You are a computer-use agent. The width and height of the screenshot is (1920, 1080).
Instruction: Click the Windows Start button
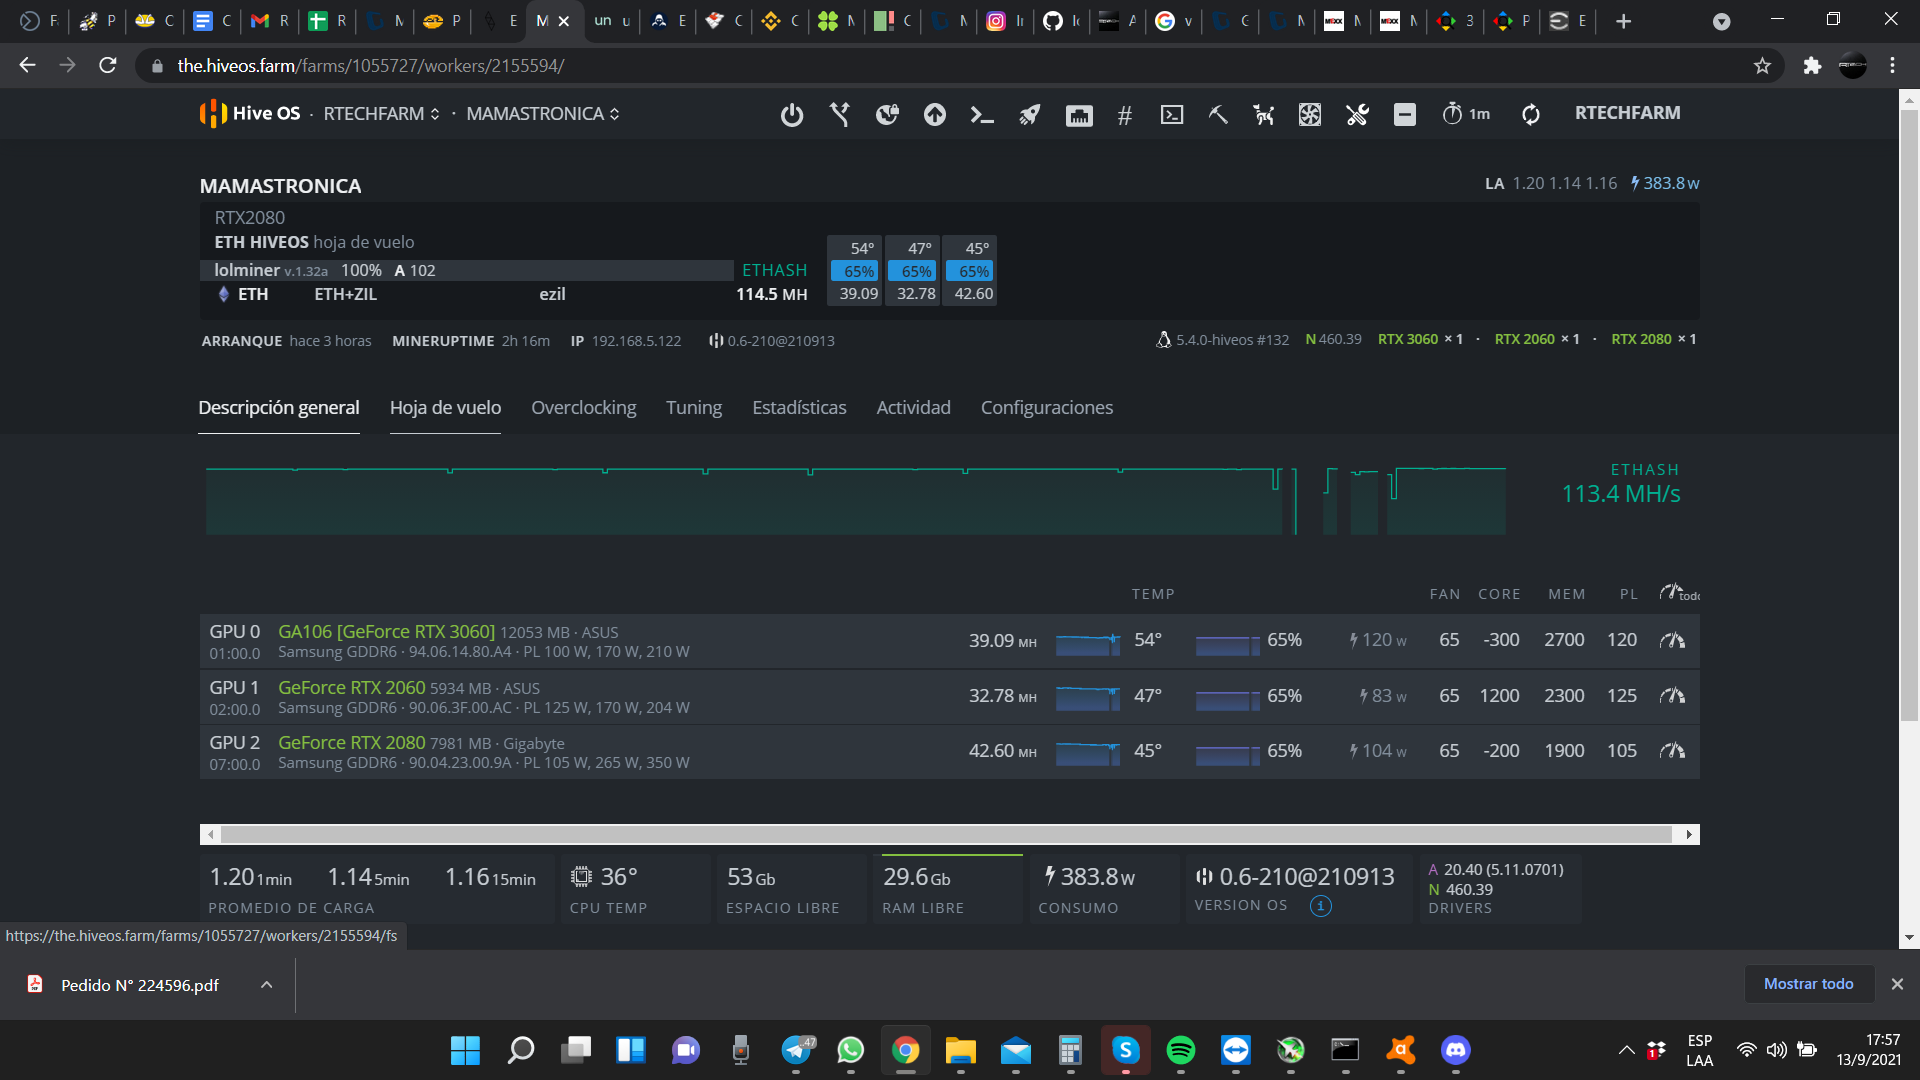(x=465, y=1050)
